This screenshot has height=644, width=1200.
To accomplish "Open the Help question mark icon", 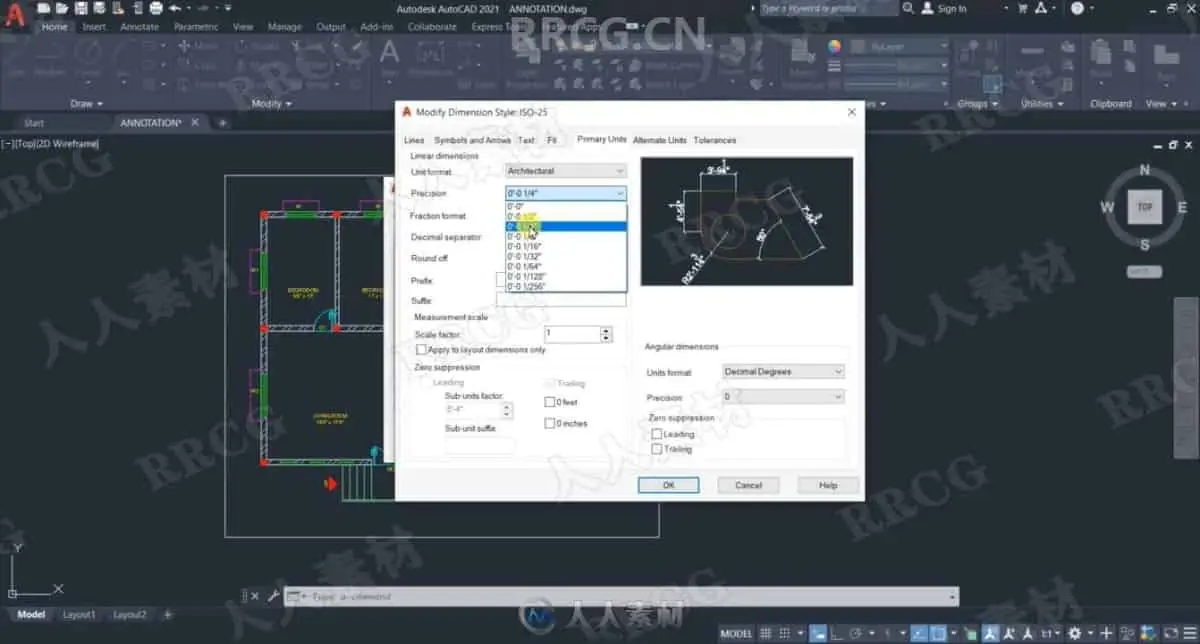I will tap(1078, 8).
